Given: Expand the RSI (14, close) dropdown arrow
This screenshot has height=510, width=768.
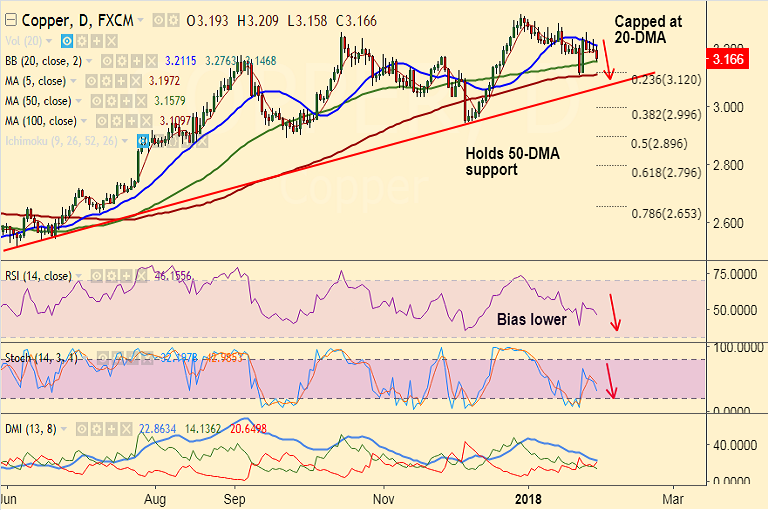Looking at the screenshot, I should 79,277.
